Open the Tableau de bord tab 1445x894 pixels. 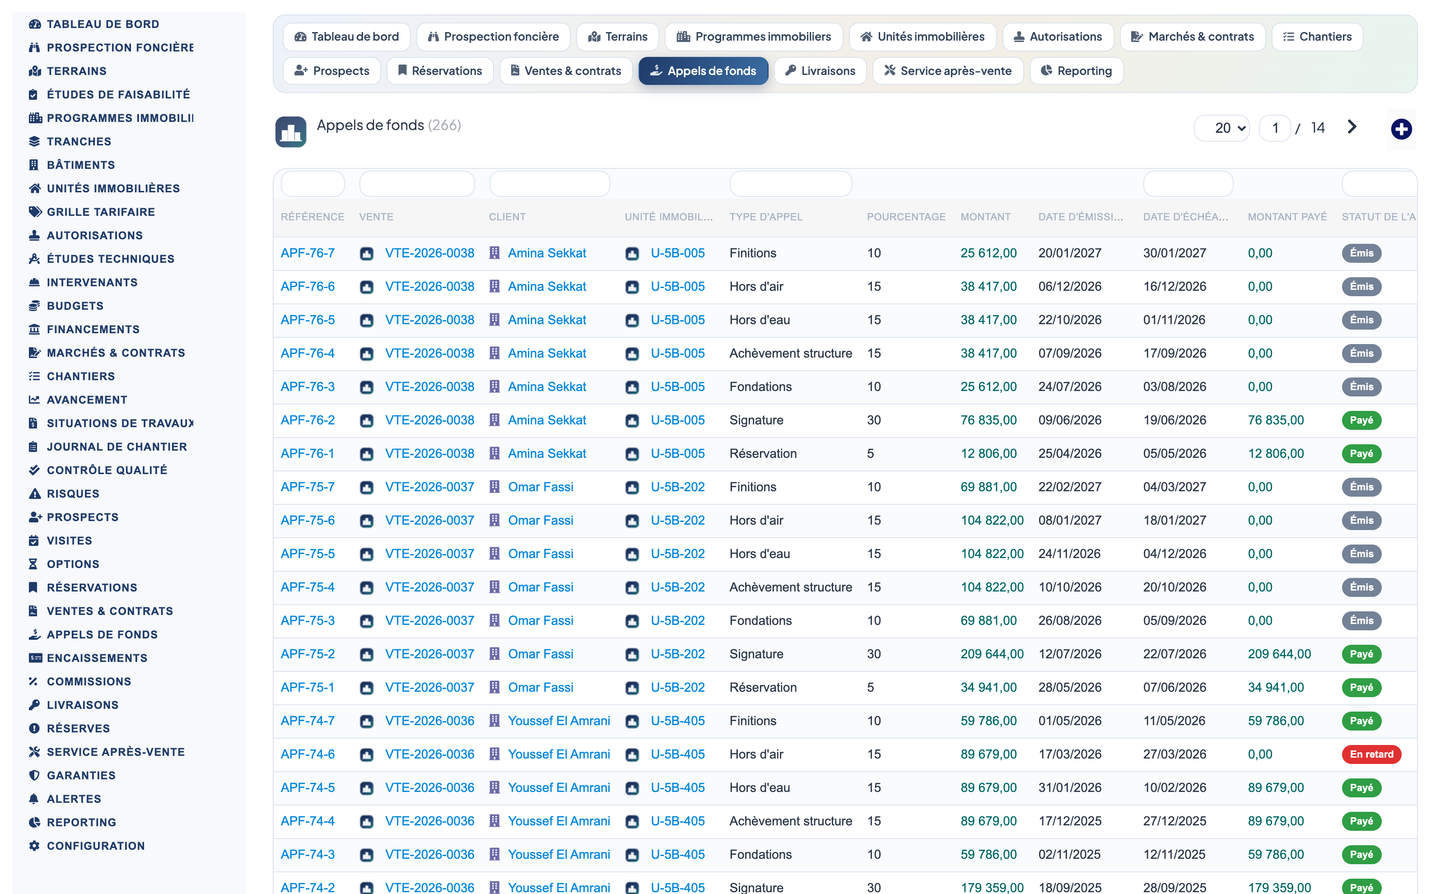[x=346, y=37]
